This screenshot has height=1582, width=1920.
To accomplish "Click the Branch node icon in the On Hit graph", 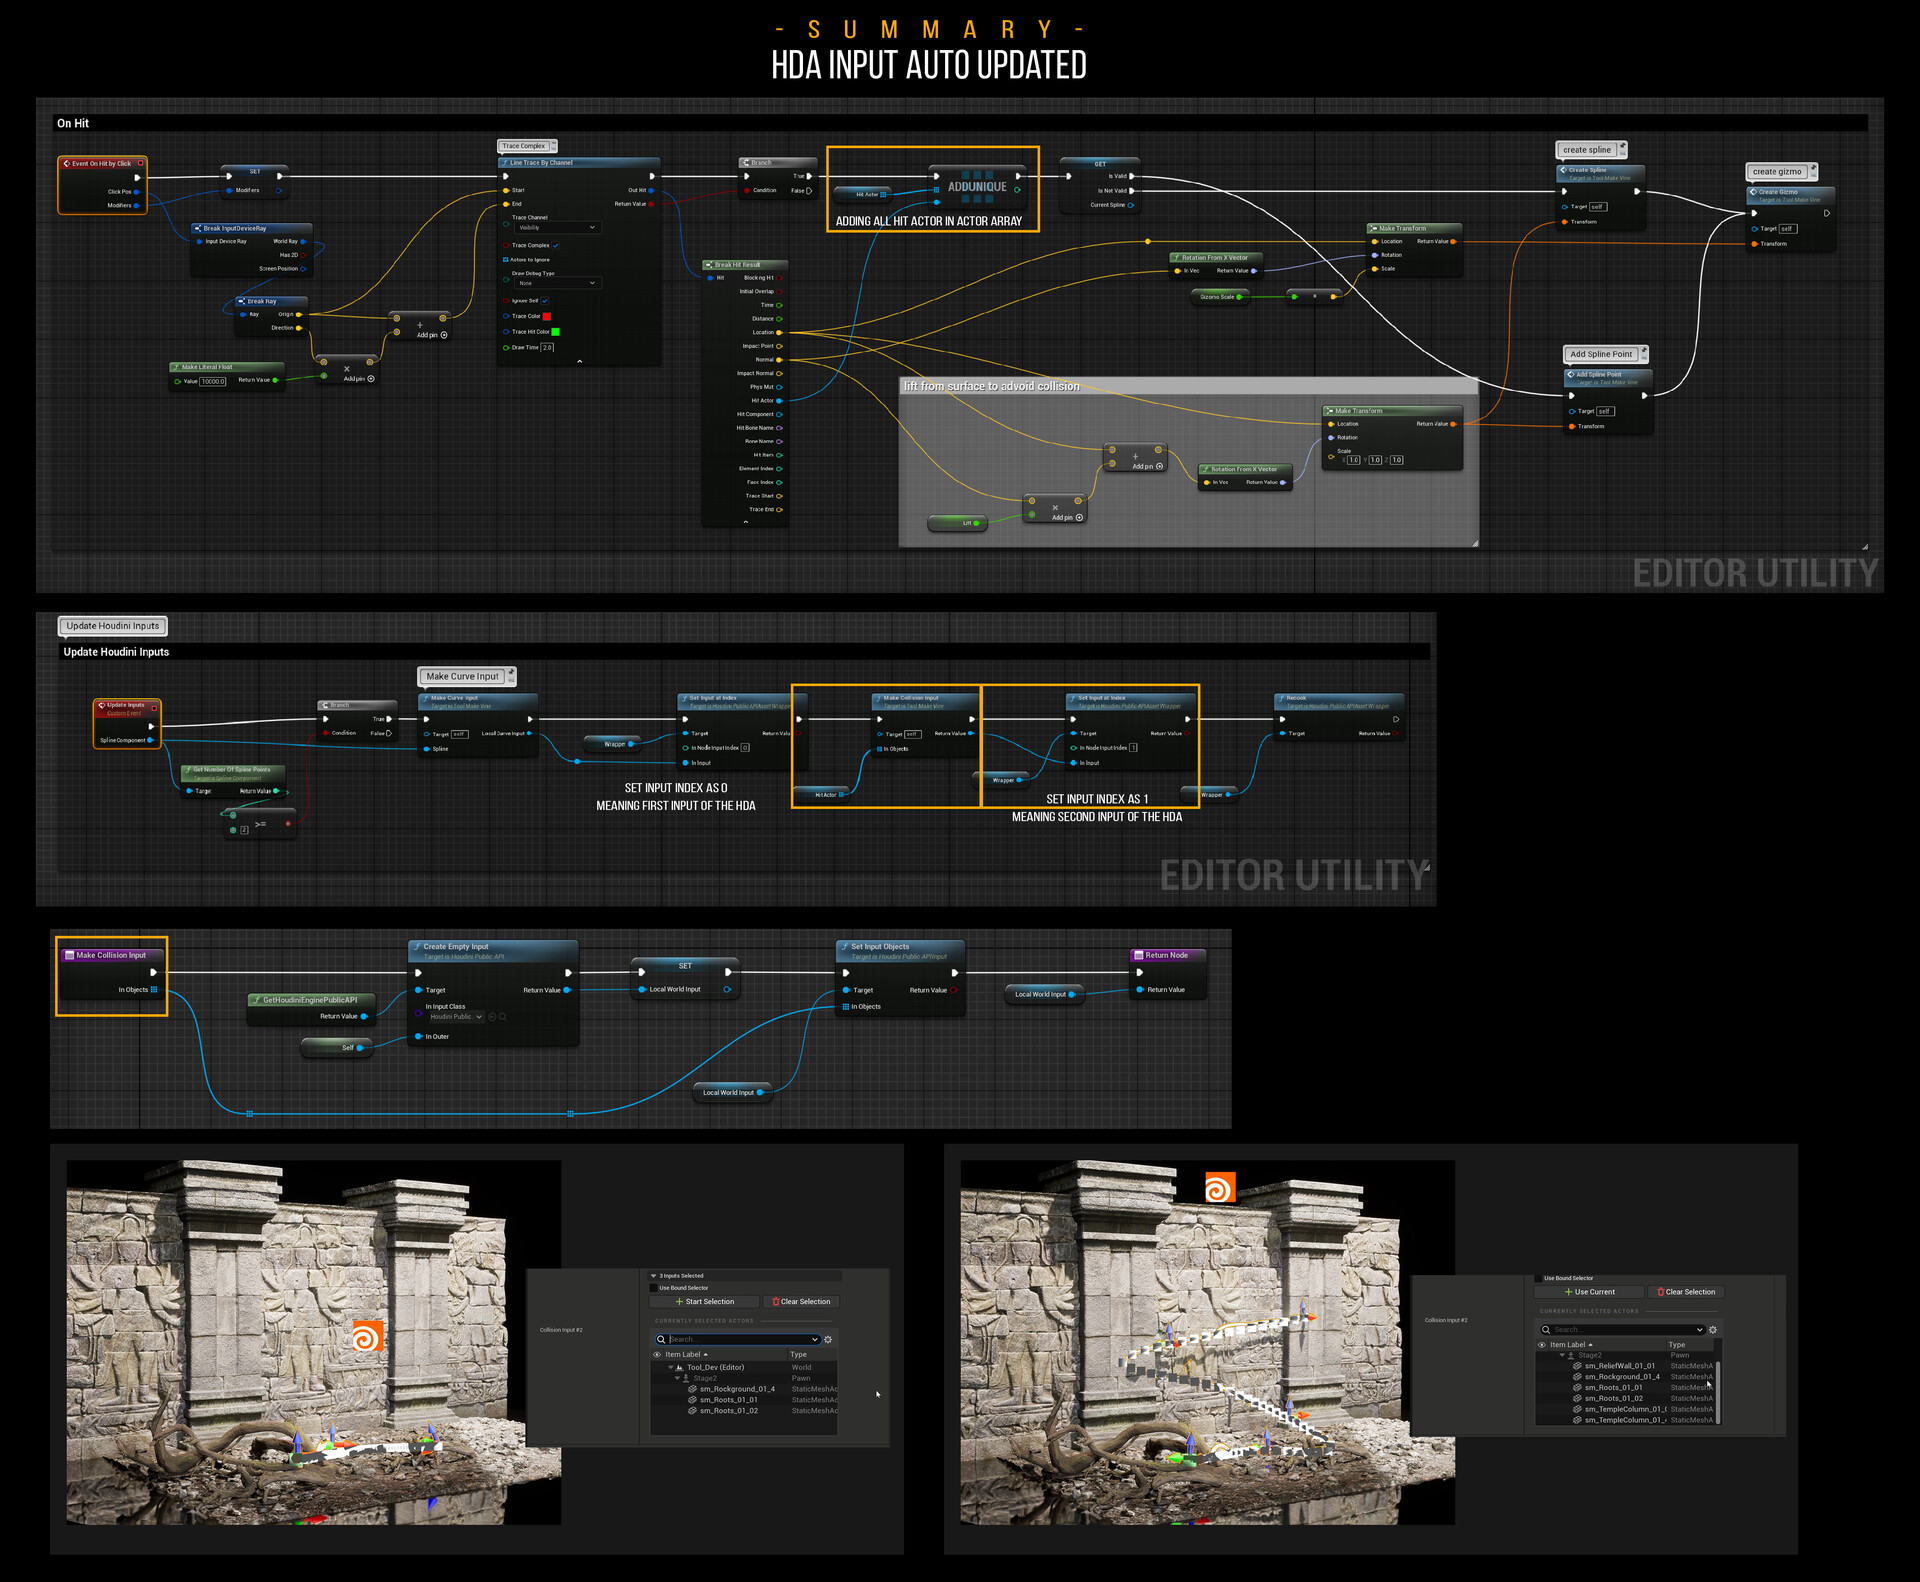I will (x=745, y=163).
